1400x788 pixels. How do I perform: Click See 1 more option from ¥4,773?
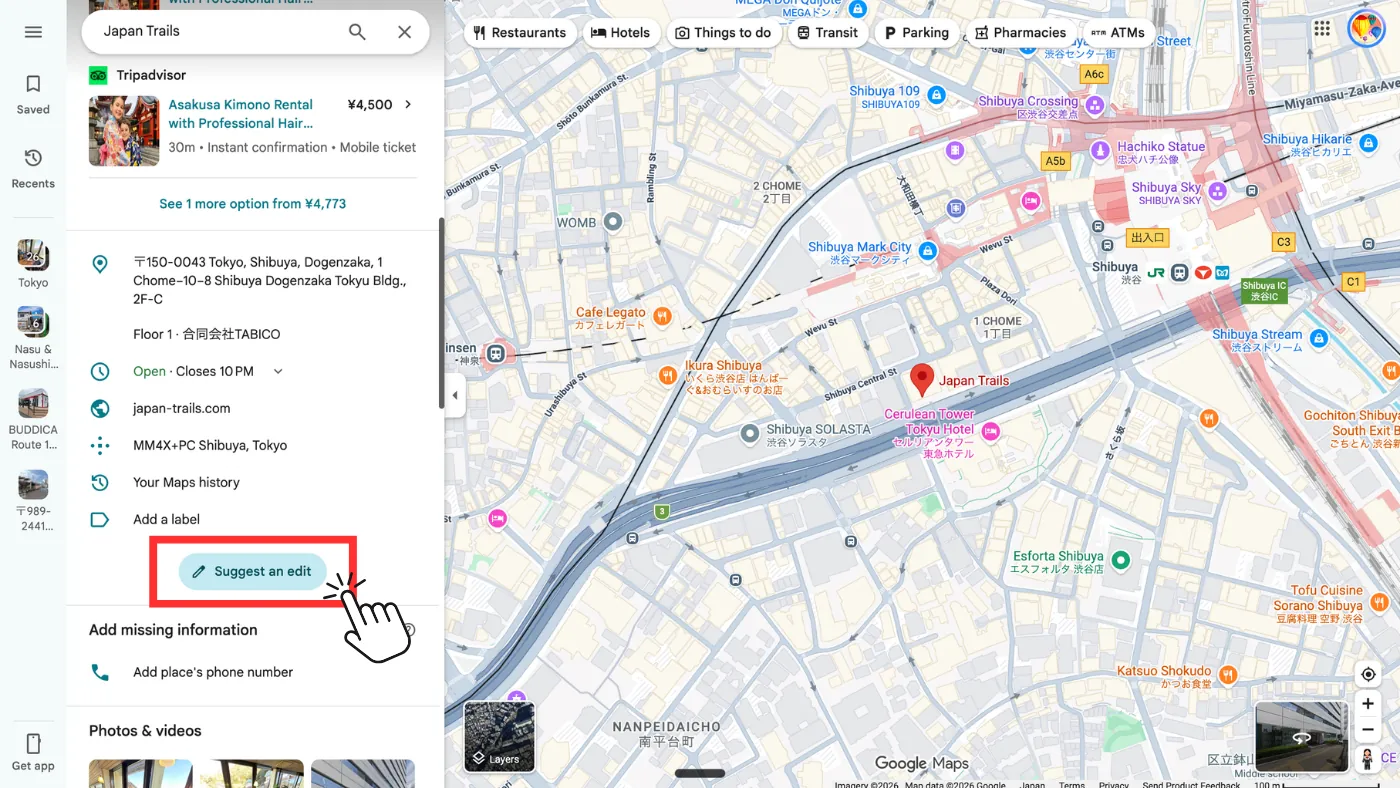(x=253, y=203)
